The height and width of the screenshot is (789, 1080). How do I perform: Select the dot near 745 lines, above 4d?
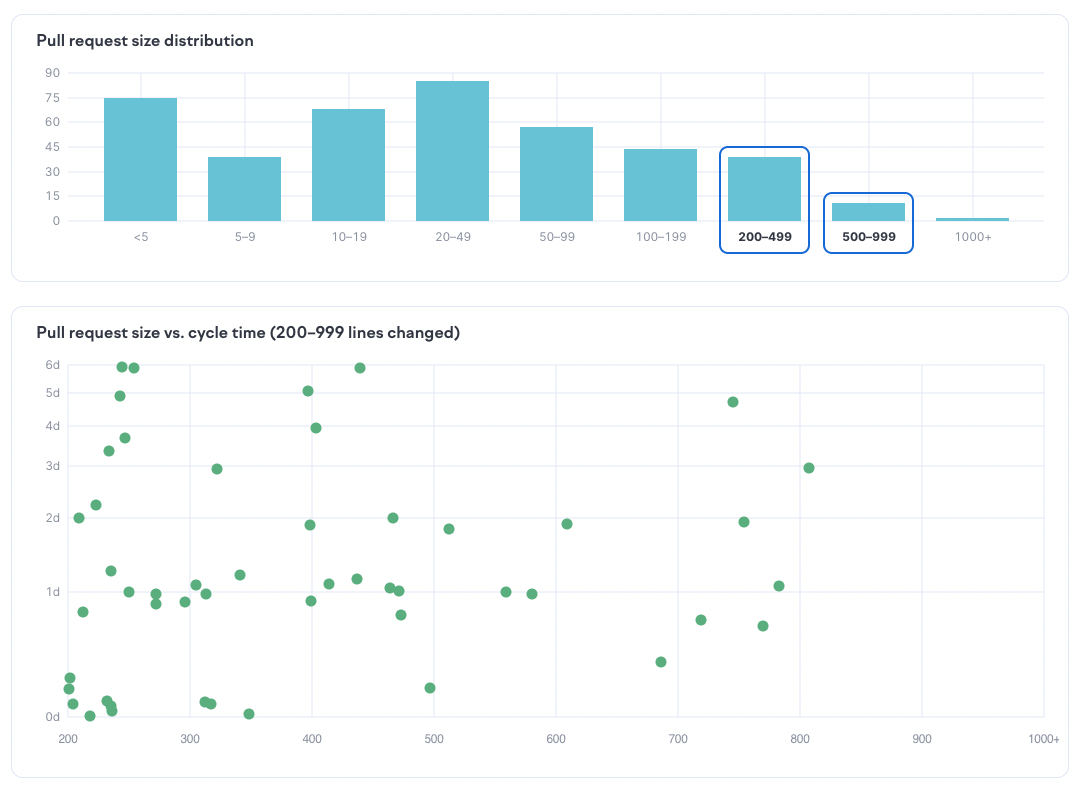[x=733, y=402]
